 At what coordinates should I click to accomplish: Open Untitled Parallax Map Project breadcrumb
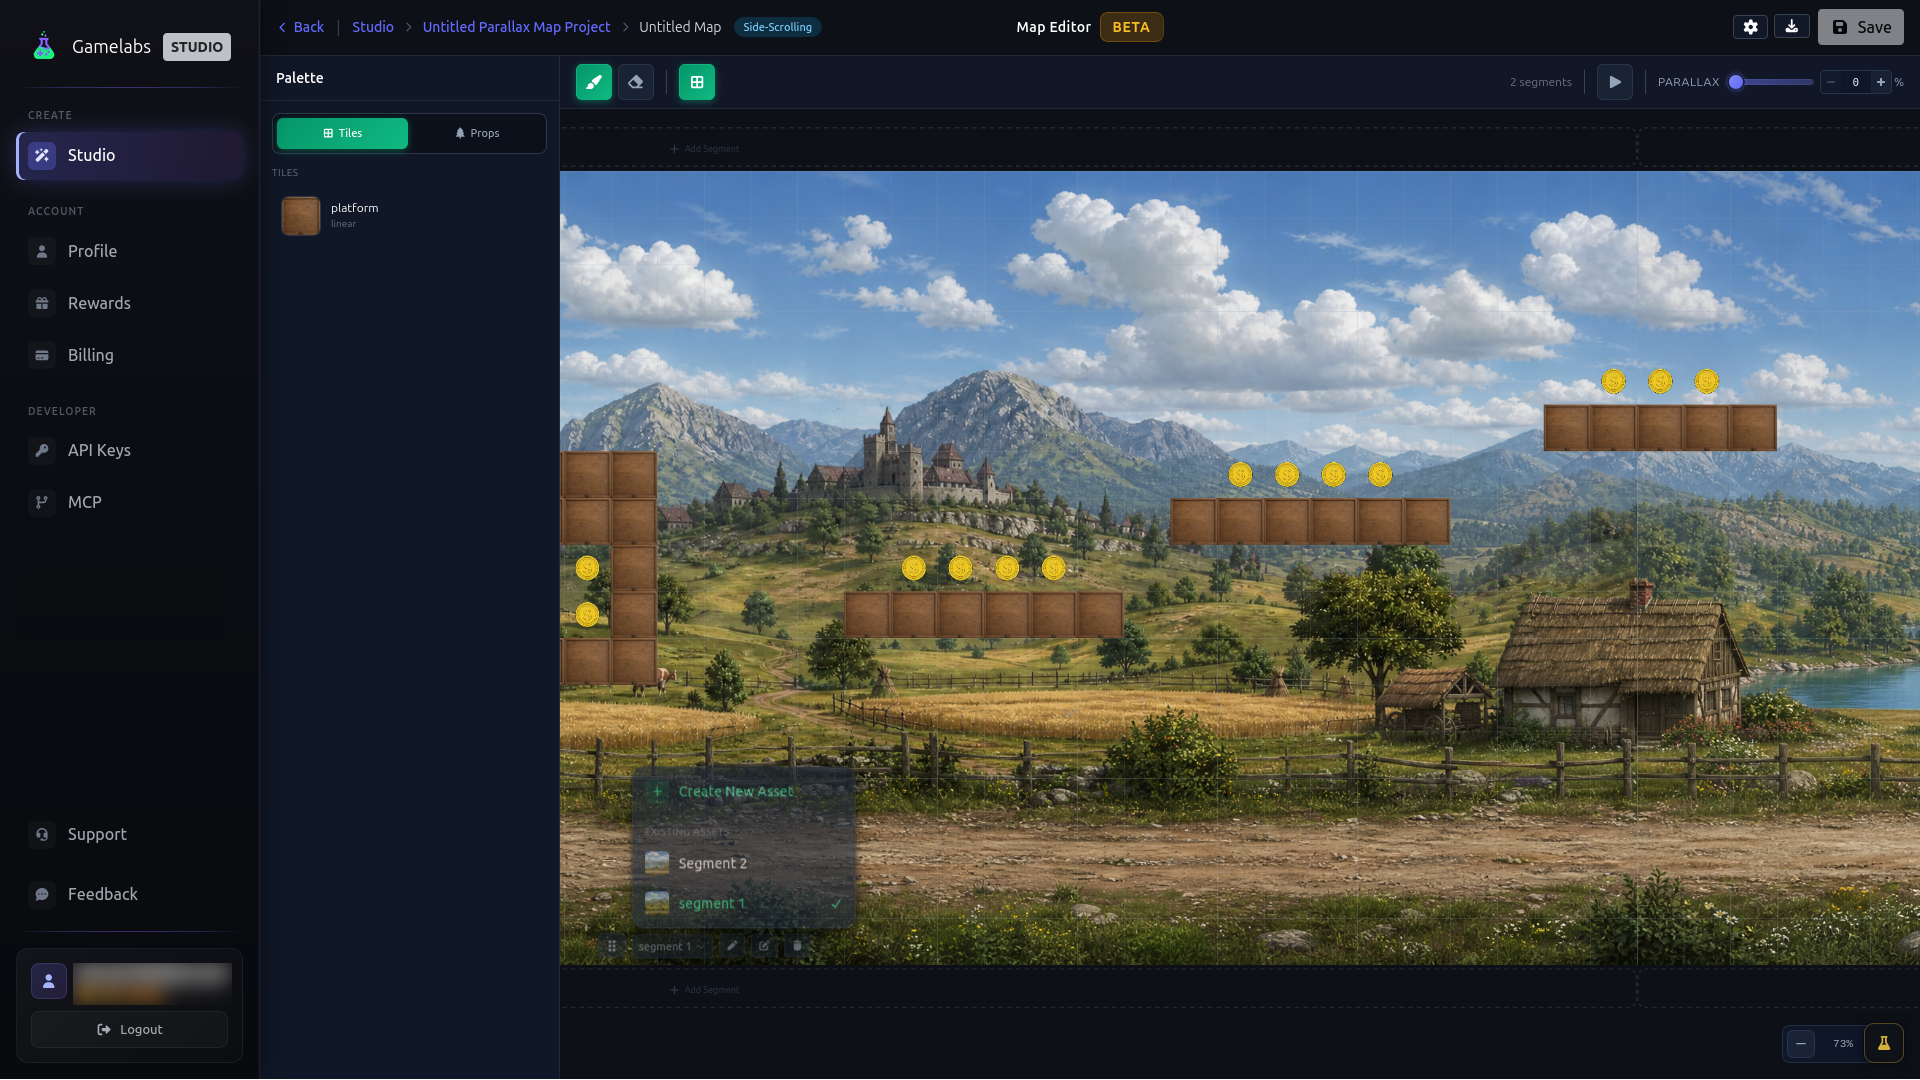click(516, 27)
